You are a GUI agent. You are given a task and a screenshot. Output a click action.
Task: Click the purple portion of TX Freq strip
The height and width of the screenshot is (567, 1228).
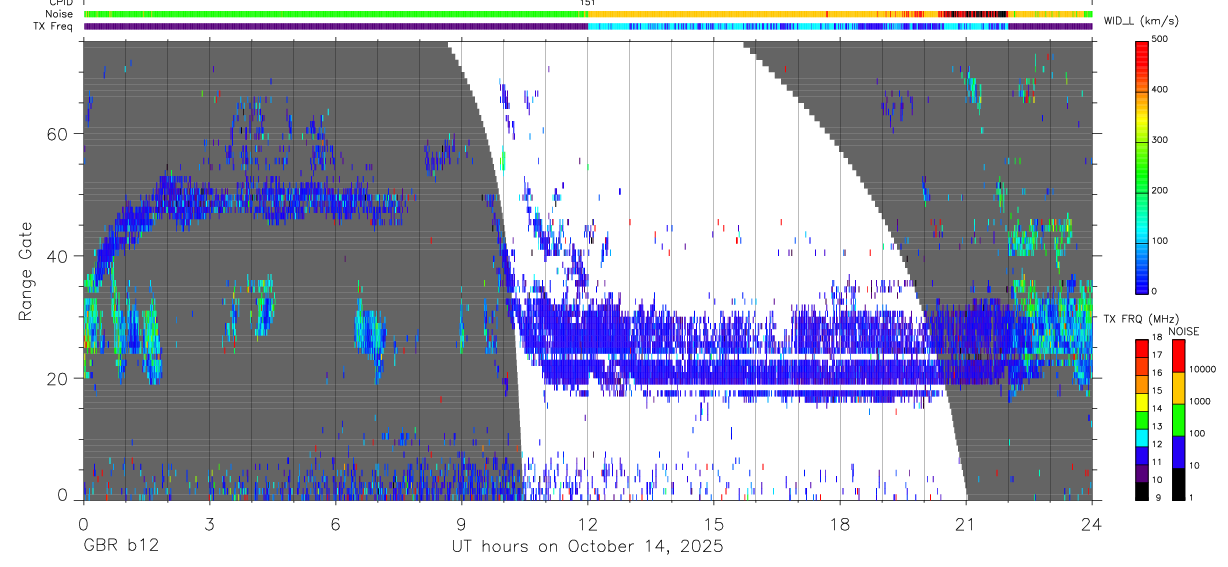point(335,26)
